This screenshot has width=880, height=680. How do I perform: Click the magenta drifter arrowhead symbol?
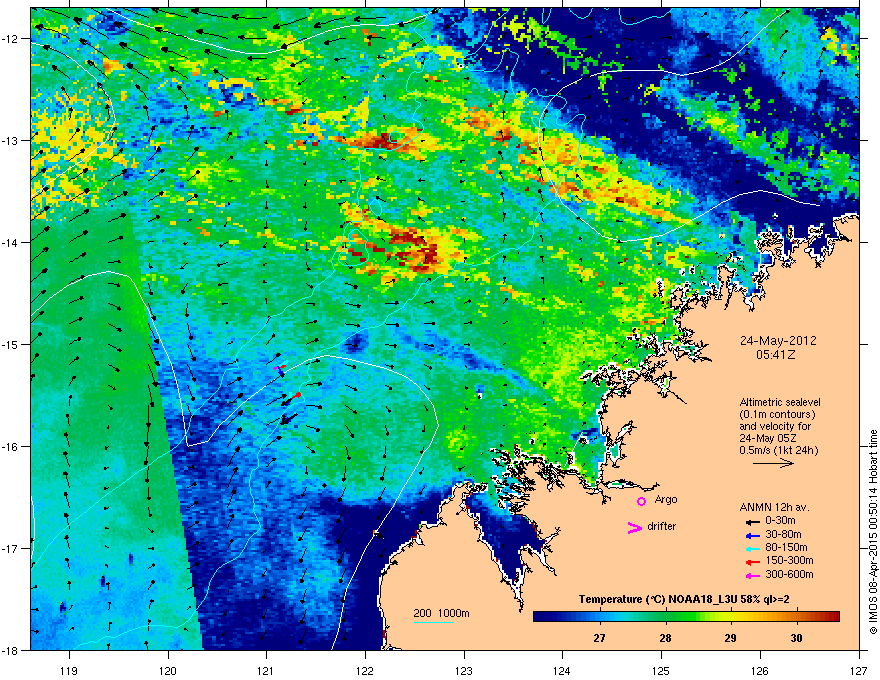click(634, 527)
